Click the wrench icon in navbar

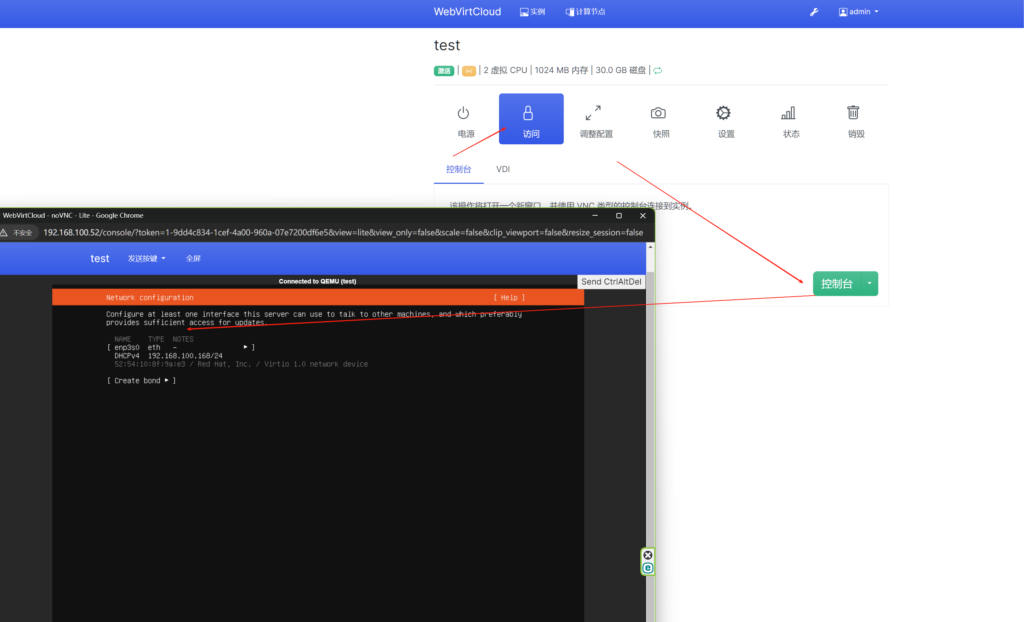pos(814,12)
